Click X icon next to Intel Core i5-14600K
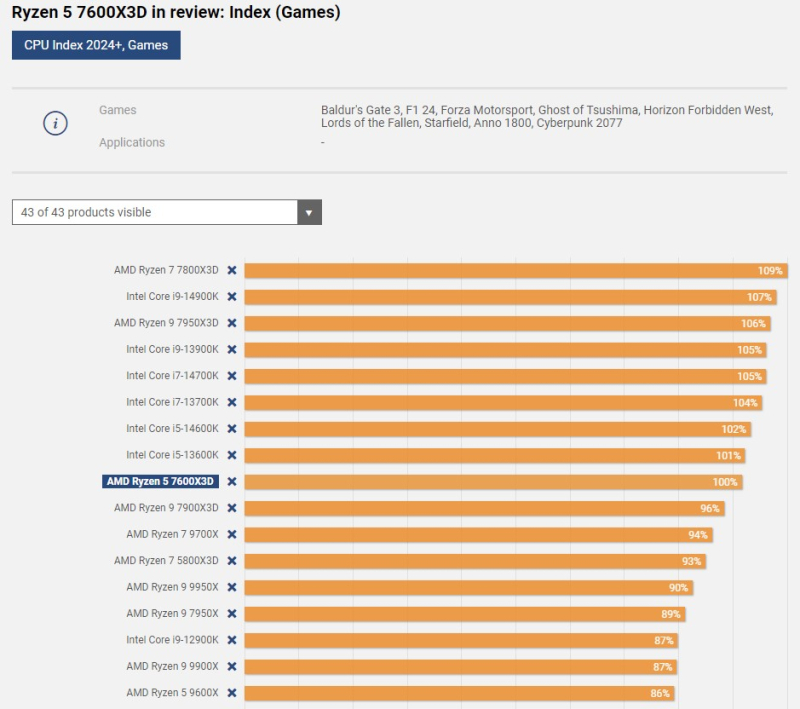The width and height of the screenshot is (800, 709). coord(232,429)
